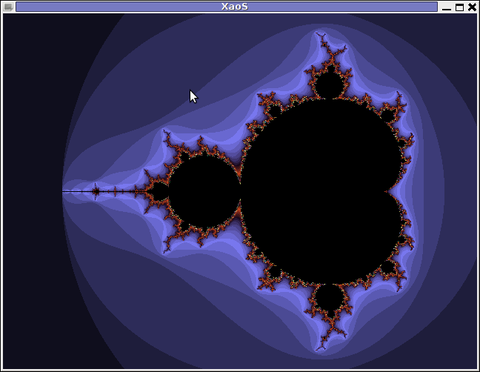Click the XaoS title bar label
480x372 pixels.
pyautogui.click(x=235, y=7)
